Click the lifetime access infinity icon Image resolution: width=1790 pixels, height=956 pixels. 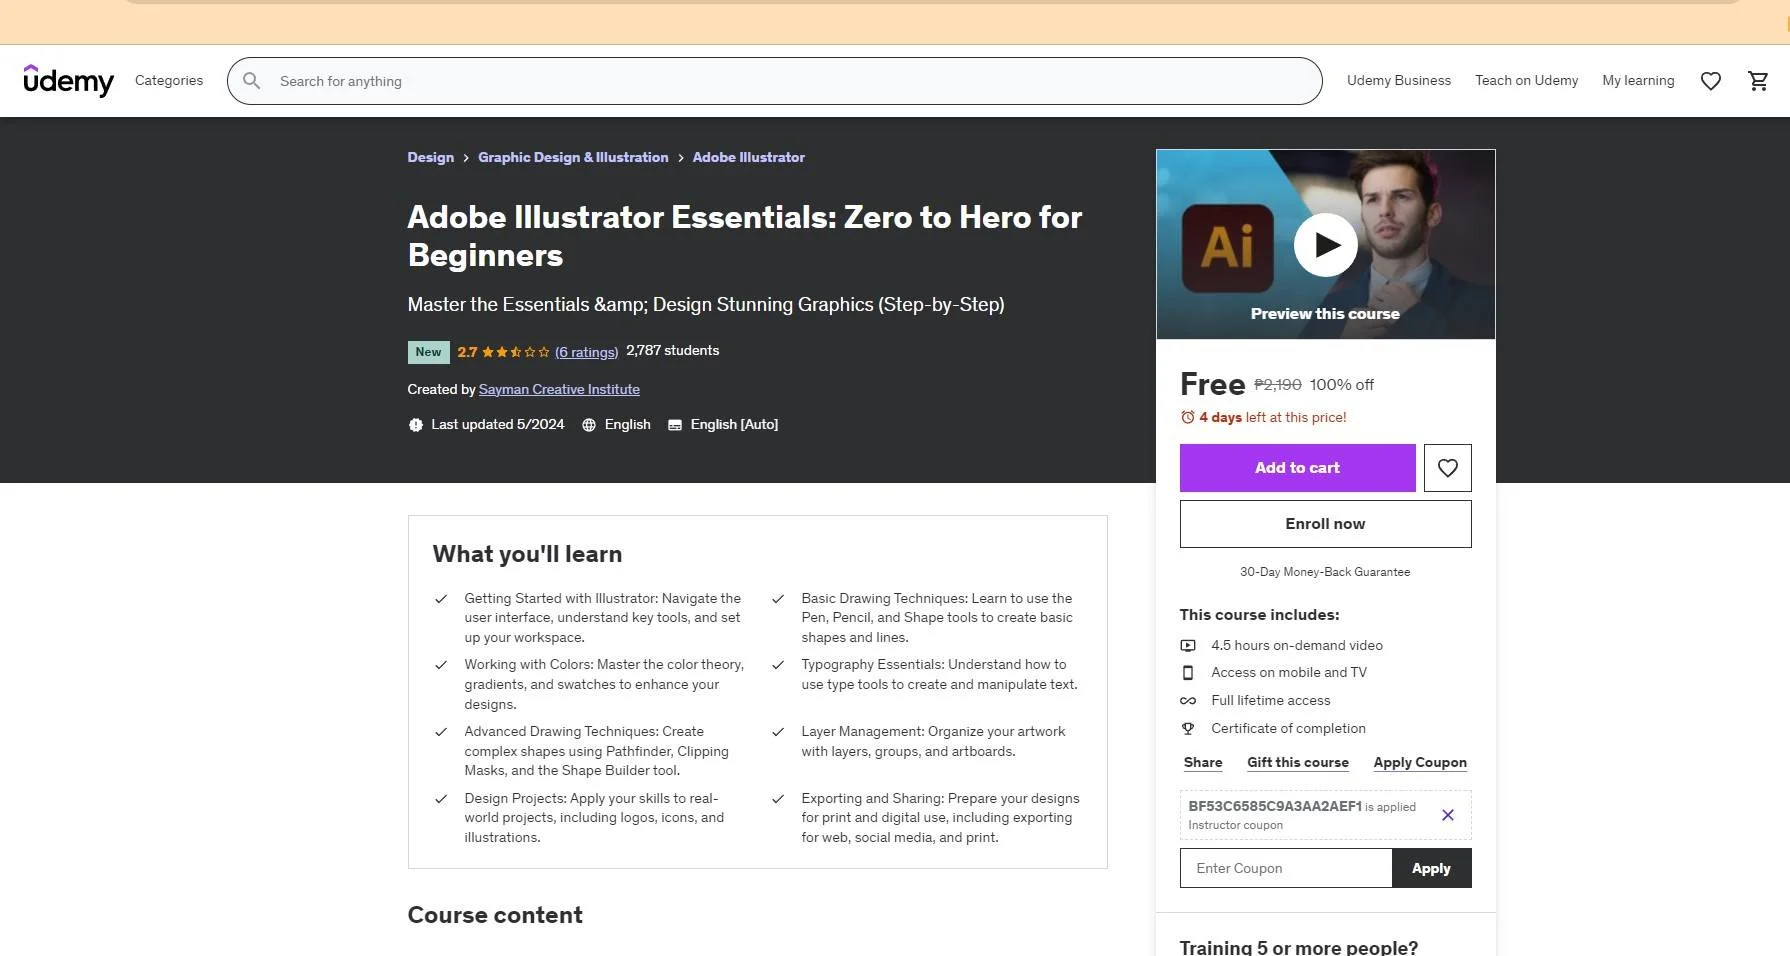tap(1188, 701)
